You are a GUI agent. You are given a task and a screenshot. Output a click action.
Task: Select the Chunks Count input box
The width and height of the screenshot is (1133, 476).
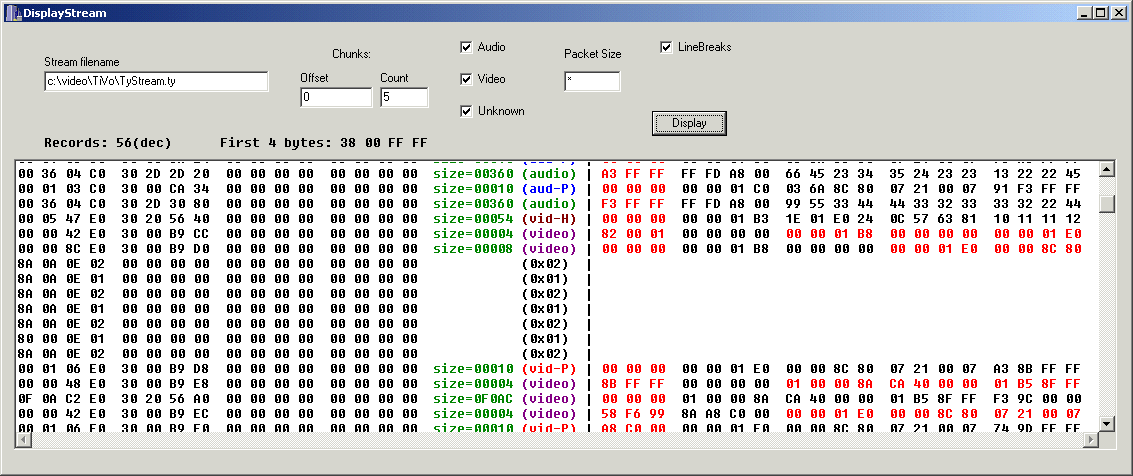pos(404,98)
